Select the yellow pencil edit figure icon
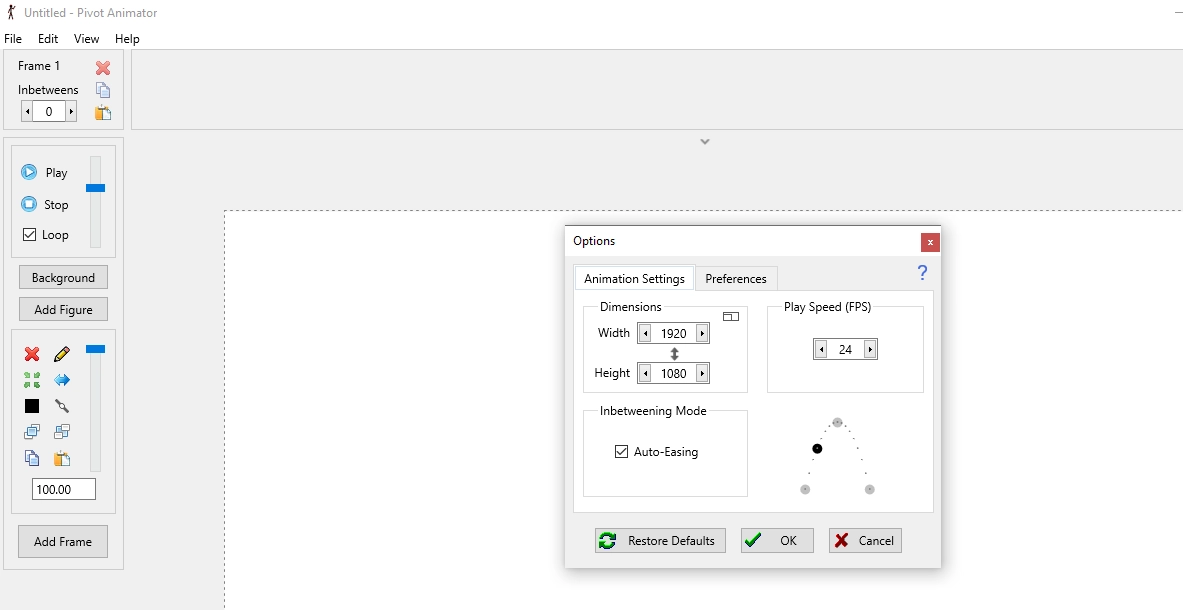This screenshot has width=1183, height=610. click(62, 354)
